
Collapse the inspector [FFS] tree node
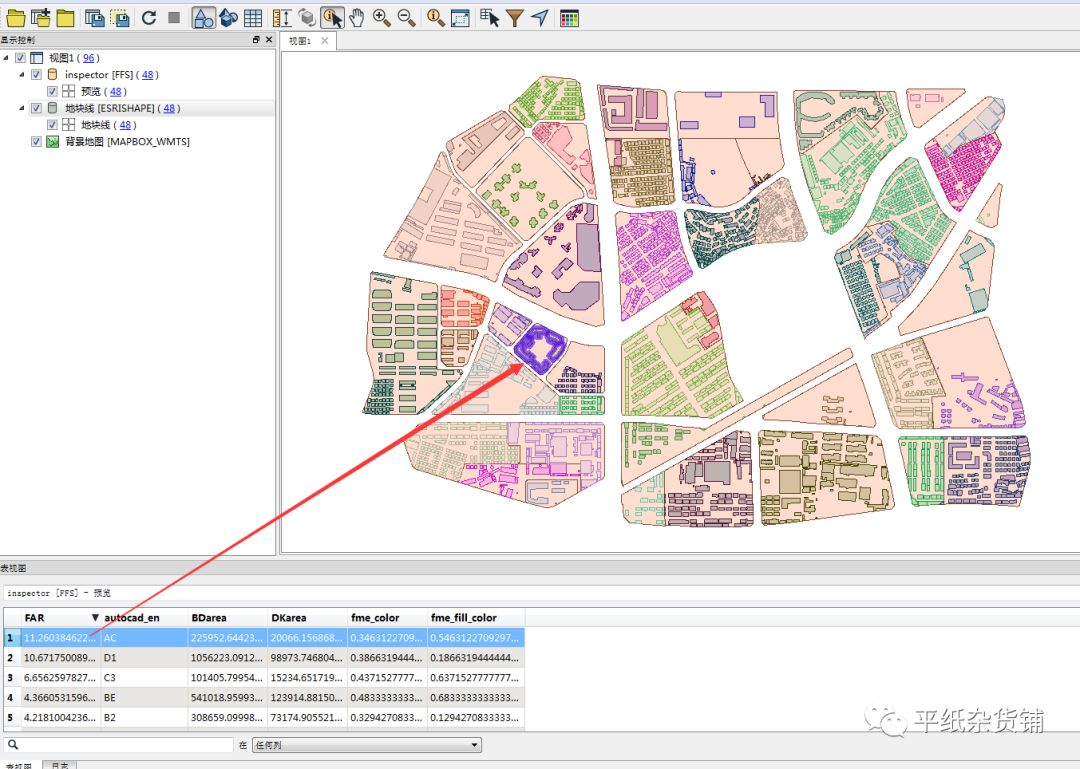pyautogui.click(x=22, y=75)
